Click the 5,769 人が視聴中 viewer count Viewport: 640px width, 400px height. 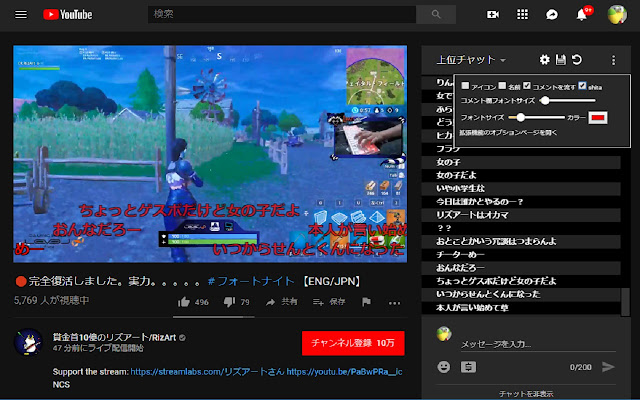(x=51, y=300)
